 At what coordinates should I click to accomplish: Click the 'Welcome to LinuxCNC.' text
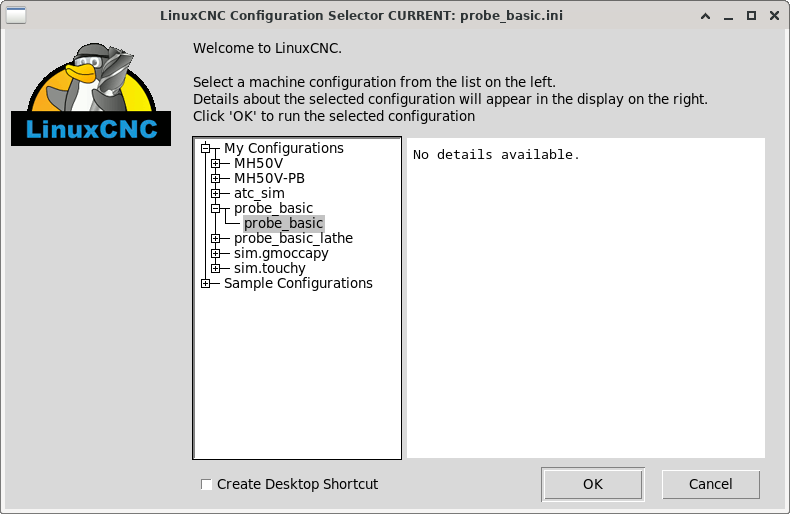coord(267,48)
